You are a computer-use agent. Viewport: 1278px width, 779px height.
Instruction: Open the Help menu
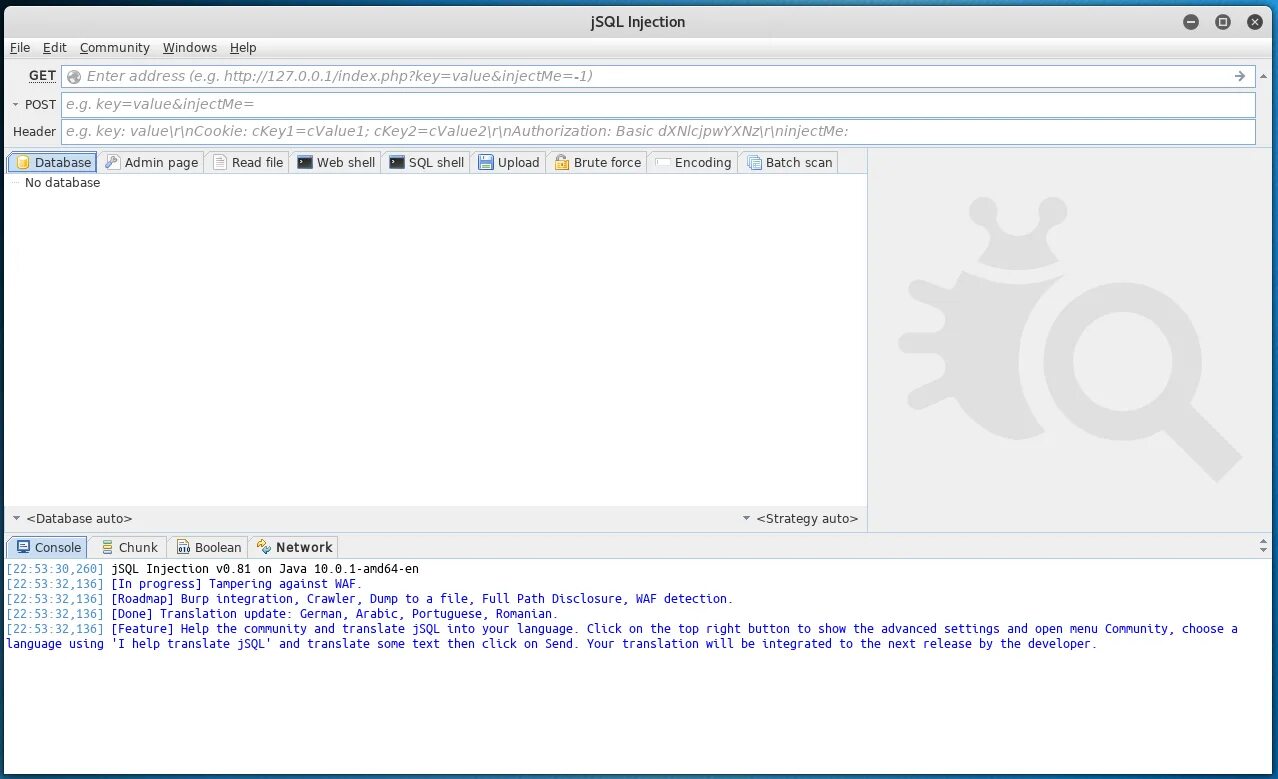point(243,47)
